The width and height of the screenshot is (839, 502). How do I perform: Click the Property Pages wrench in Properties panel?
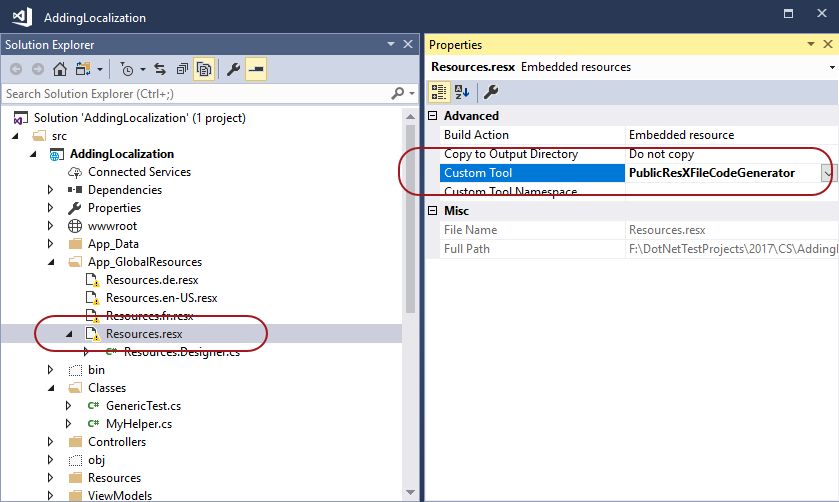pyautogui.click(x=491, y=92)
